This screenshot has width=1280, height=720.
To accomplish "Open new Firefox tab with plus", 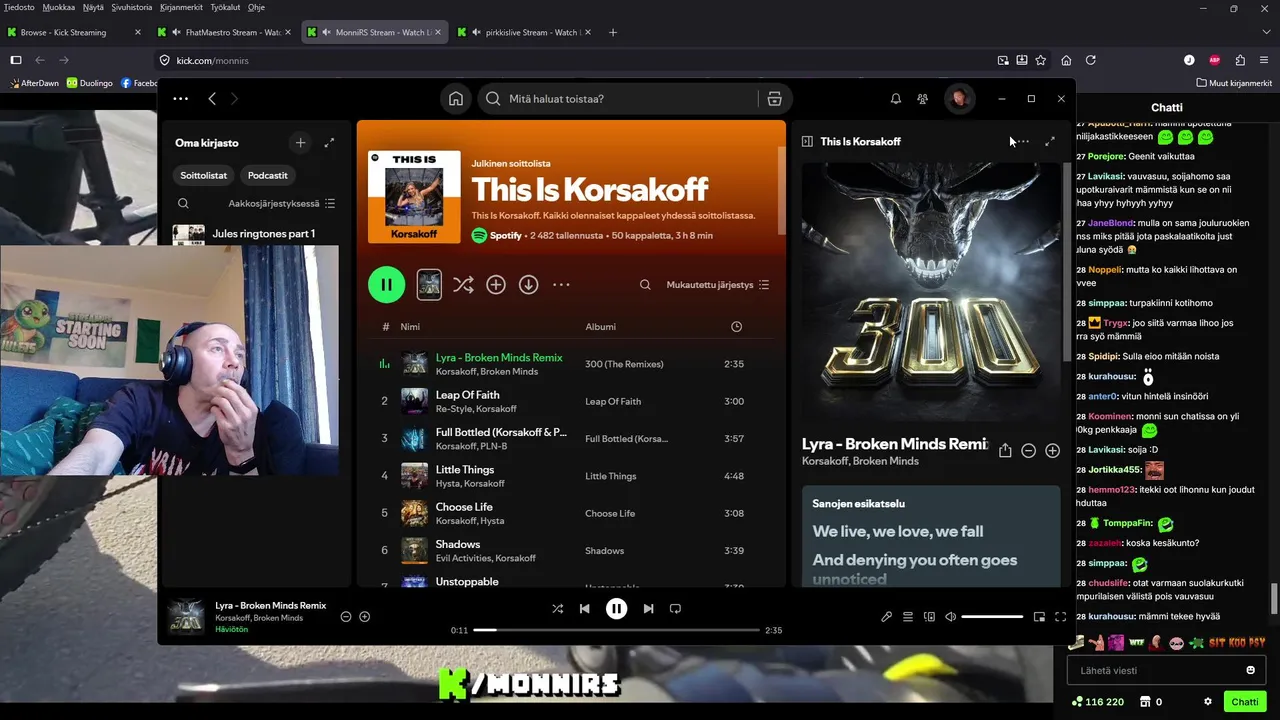I will tap(613, 32).
